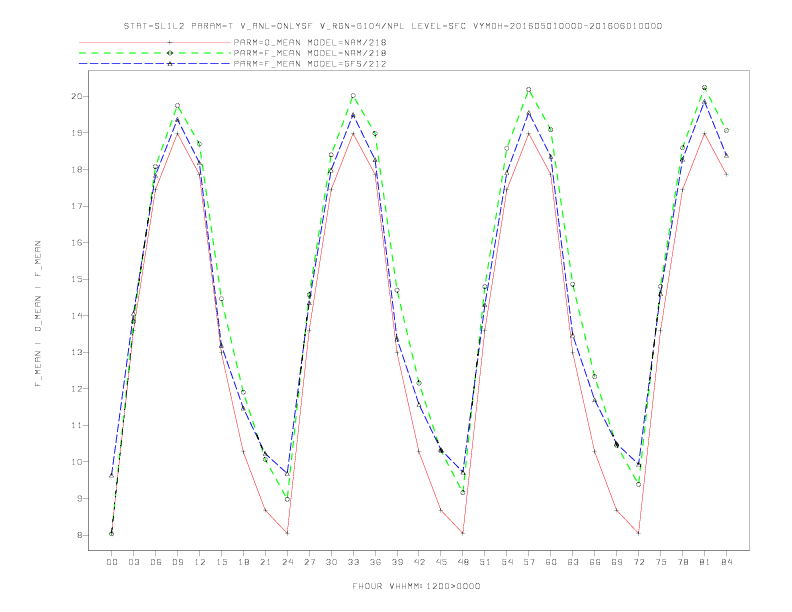This screenshot has width=792, height=612.
Task: Click x-axis tick label 84
Action: tap(727, 562)
